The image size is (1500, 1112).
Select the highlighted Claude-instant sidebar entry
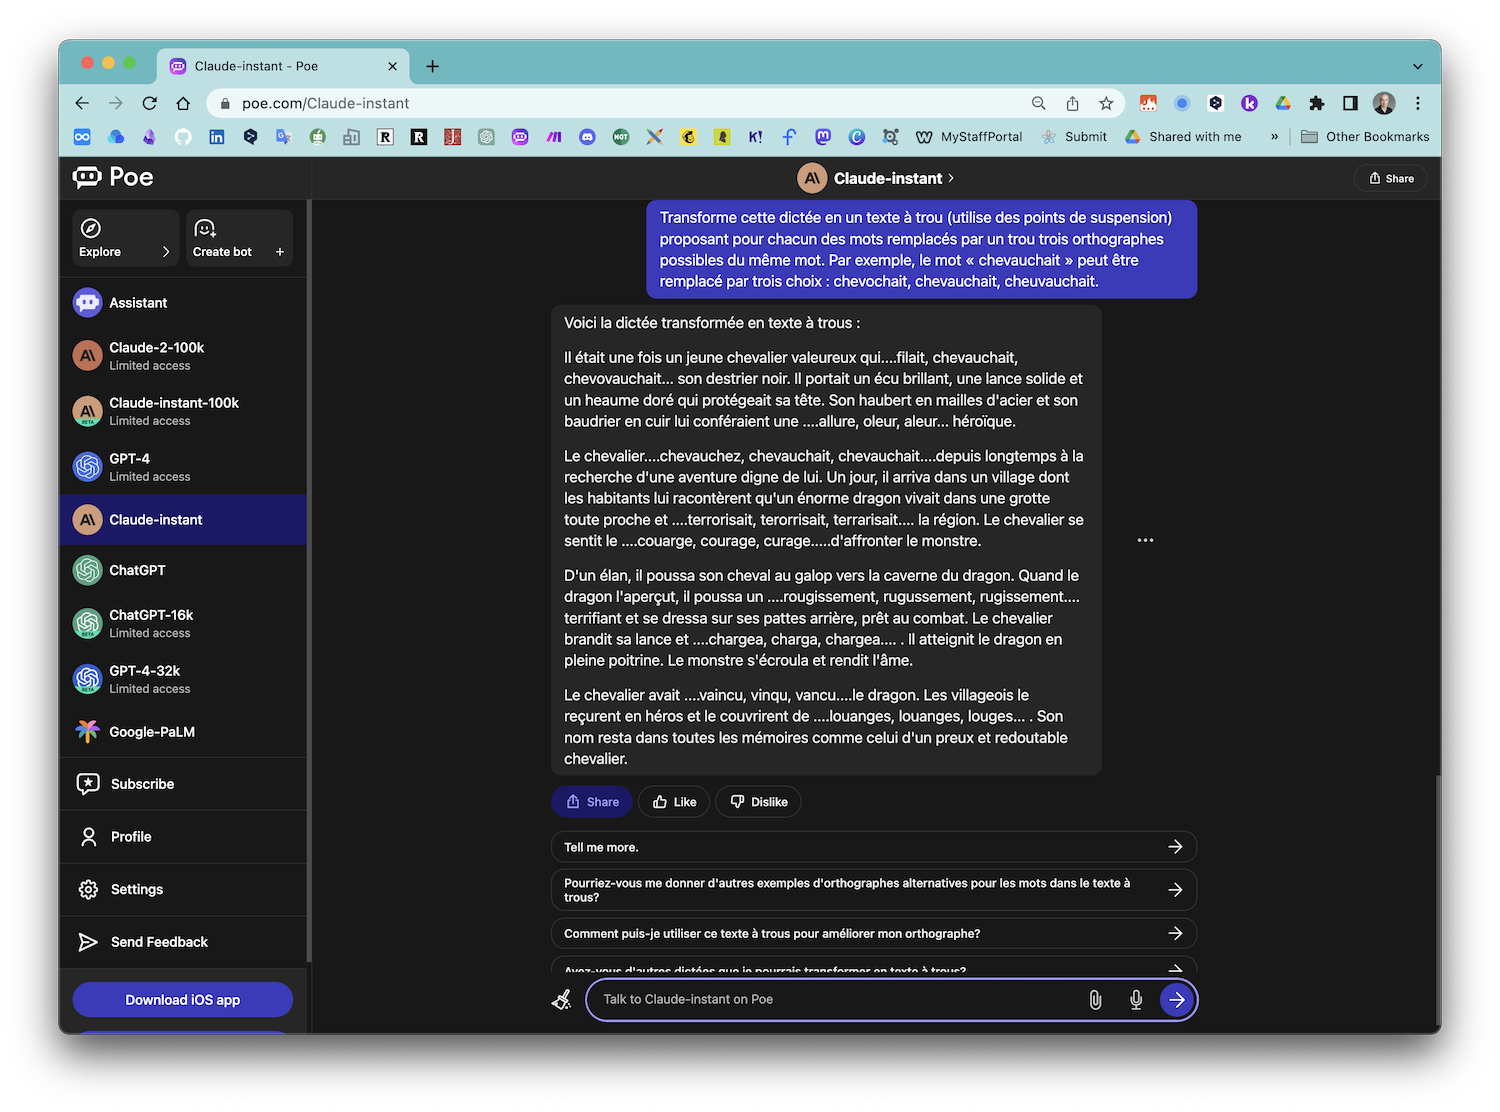[183, 520]
